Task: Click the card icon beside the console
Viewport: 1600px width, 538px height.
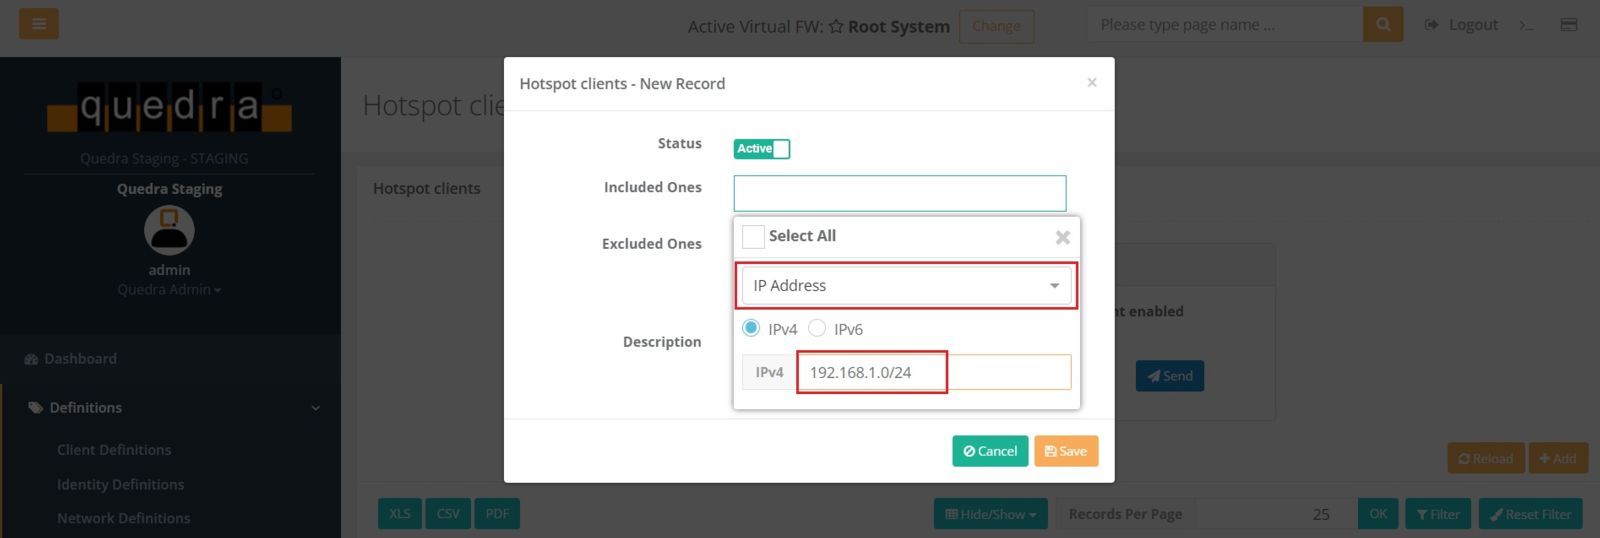Action: tap(1568, 25)
